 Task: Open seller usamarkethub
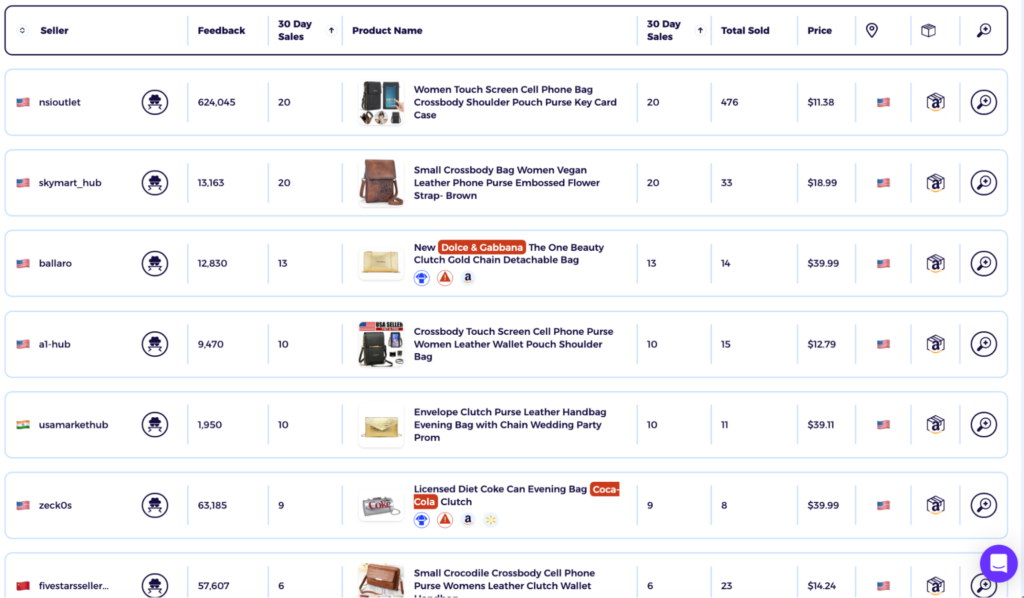click(73, 424)
